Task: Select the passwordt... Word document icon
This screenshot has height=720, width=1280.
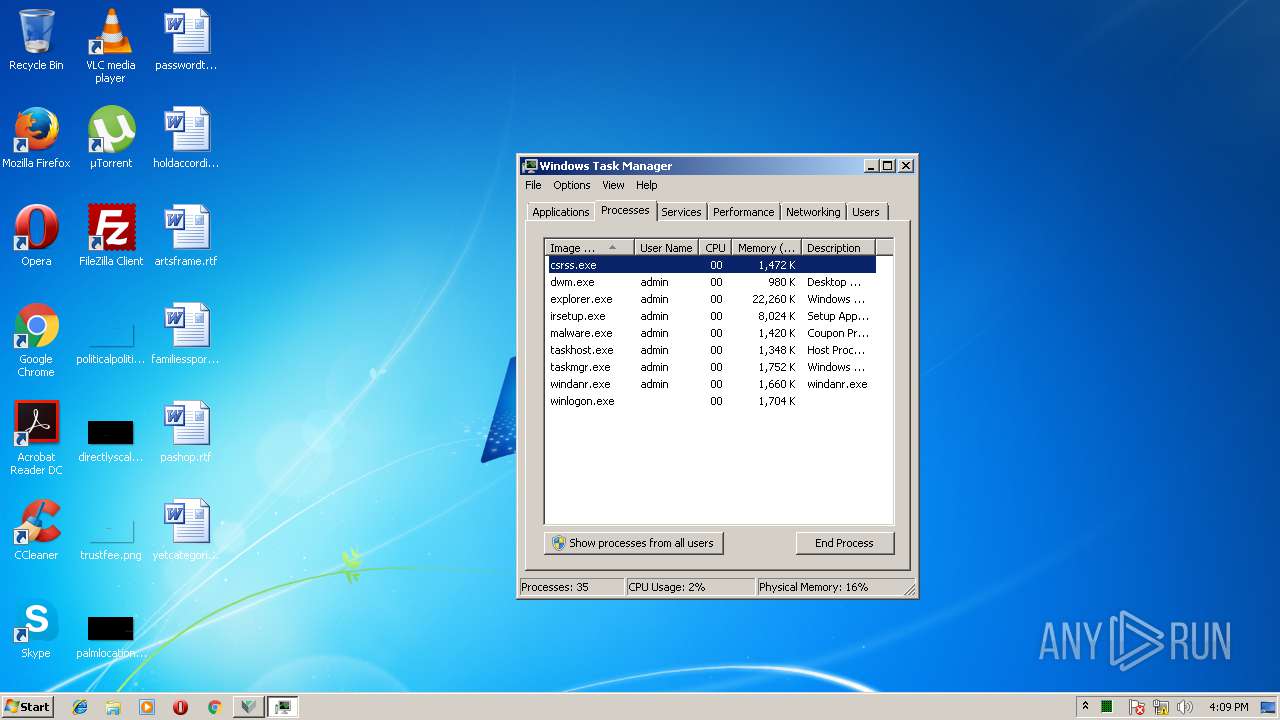Action: [x=186, y=40]
